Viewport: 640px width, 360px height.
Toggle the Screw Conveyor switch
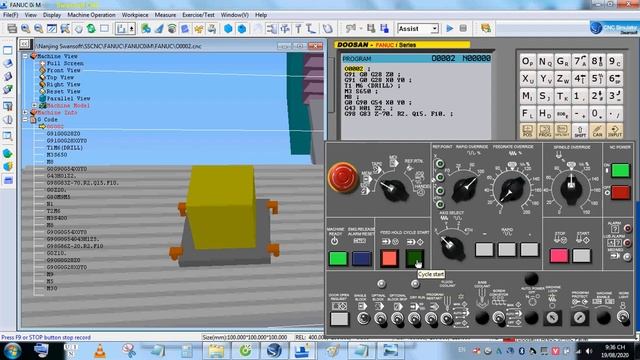tap(498, 317)
